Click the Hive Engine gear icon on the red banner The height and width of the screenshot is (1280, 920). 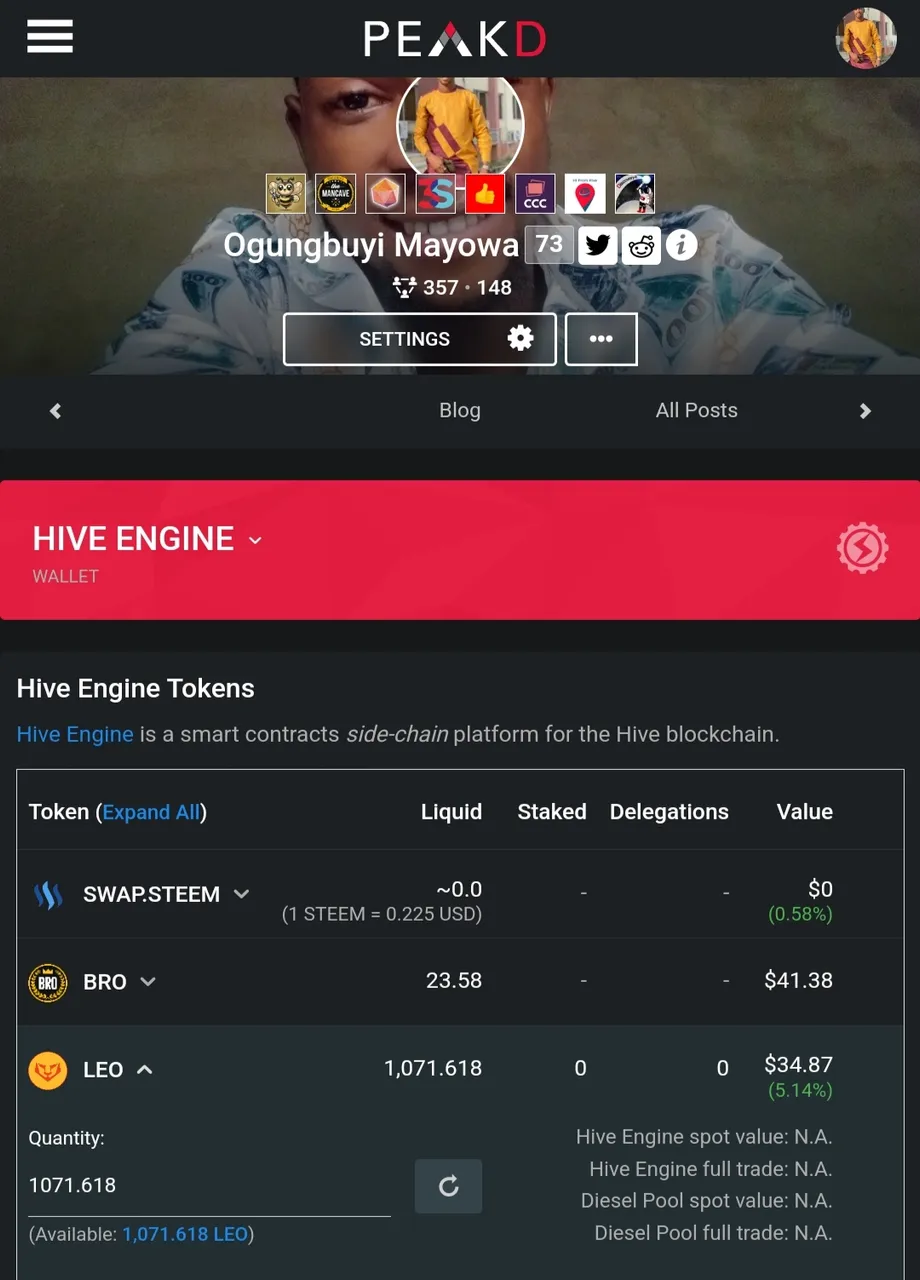pos(862,548)
